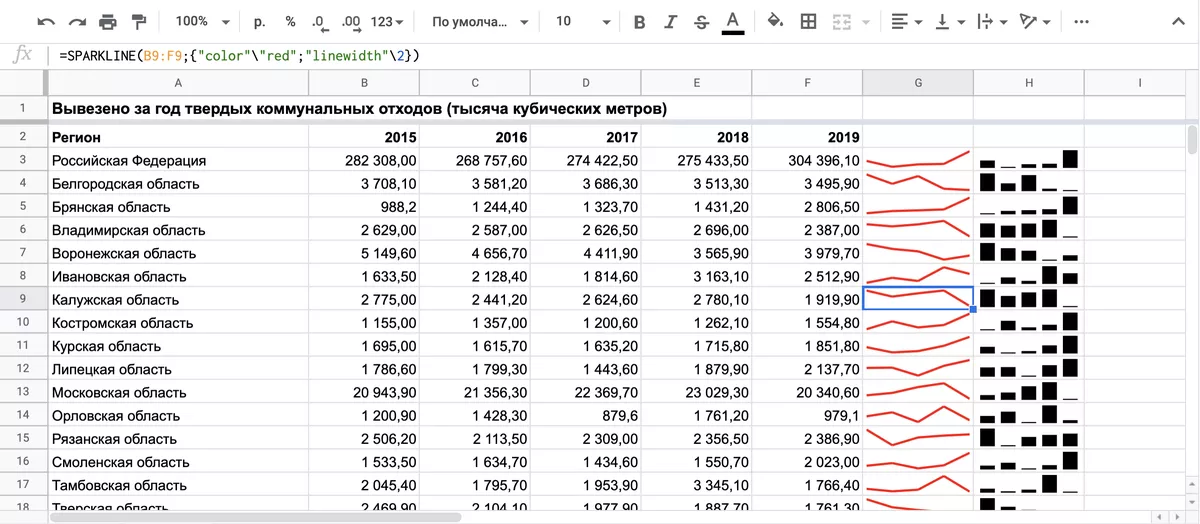
Task: Select value 23 029,30
Action: click(x=697, y=392)
